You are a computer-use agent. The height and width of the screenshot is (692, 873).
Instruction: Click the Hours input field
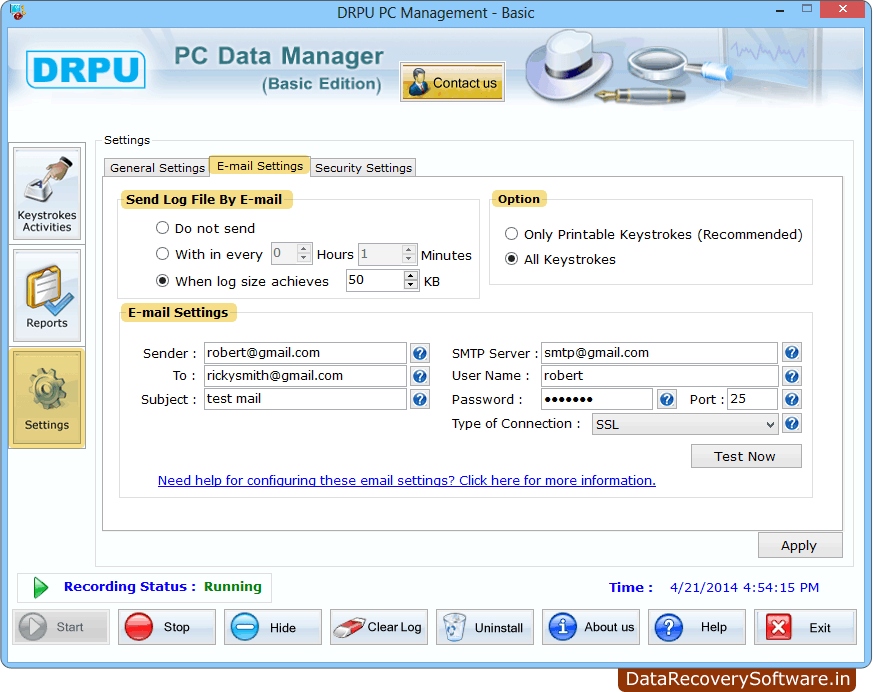[285, 254]
